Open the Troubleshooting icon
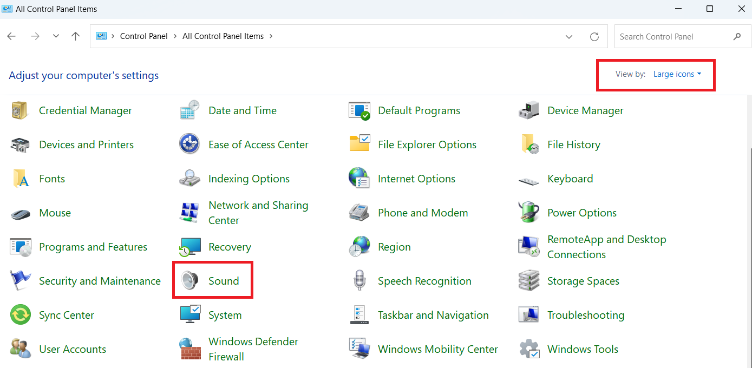Screen dimensions: 752x368 pos(529,315)
